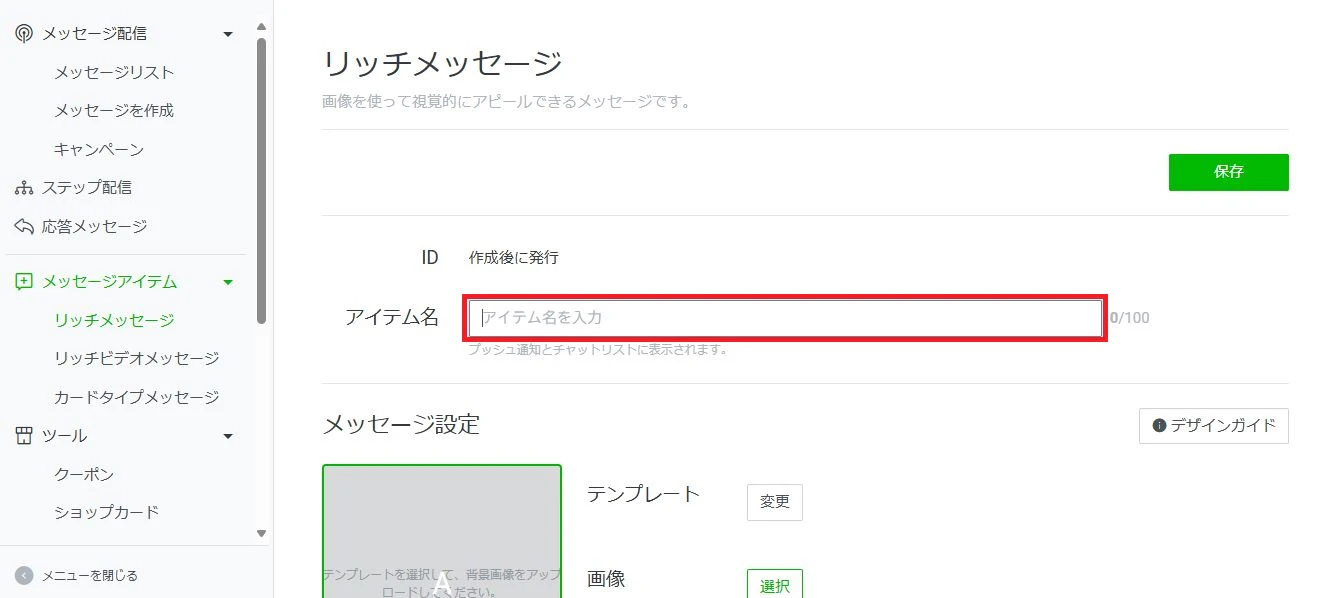Open キャンペーン in sidebar
Image resolution: width=1330 pixels, height=598 pixels.
click(99, 149)
